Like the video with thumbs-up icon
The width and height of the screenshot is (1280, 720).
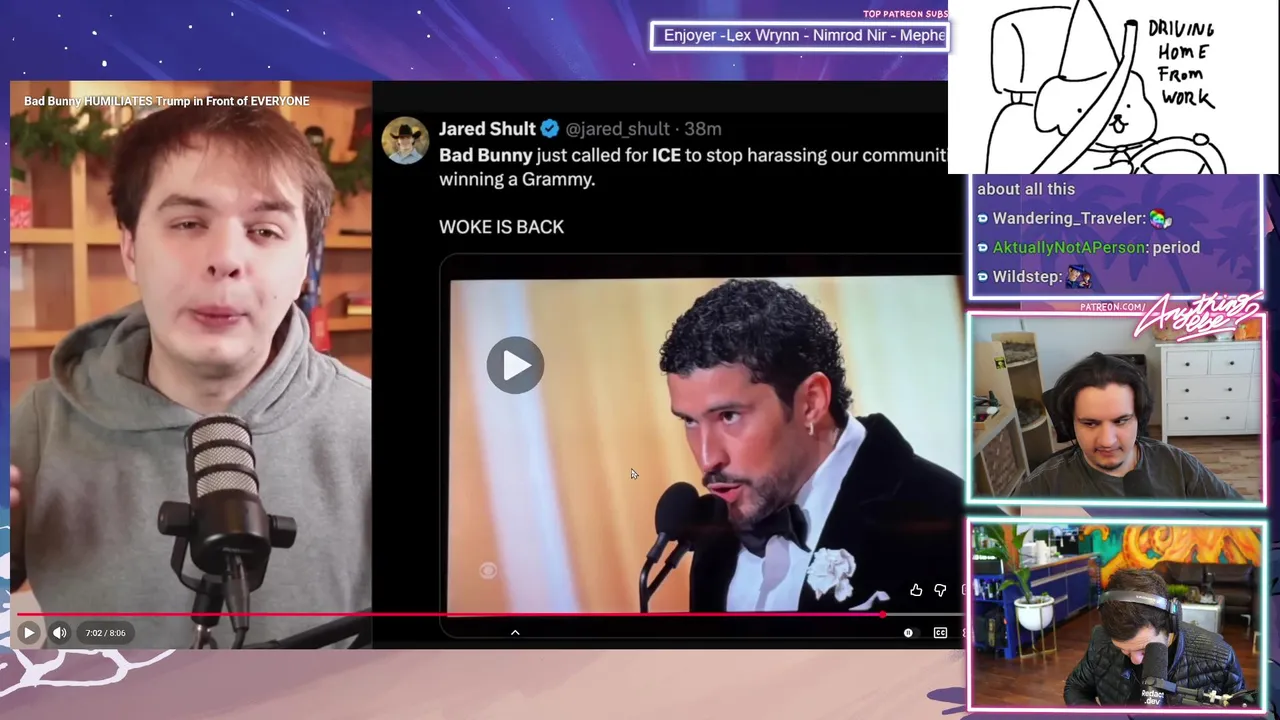click(916, 591)
